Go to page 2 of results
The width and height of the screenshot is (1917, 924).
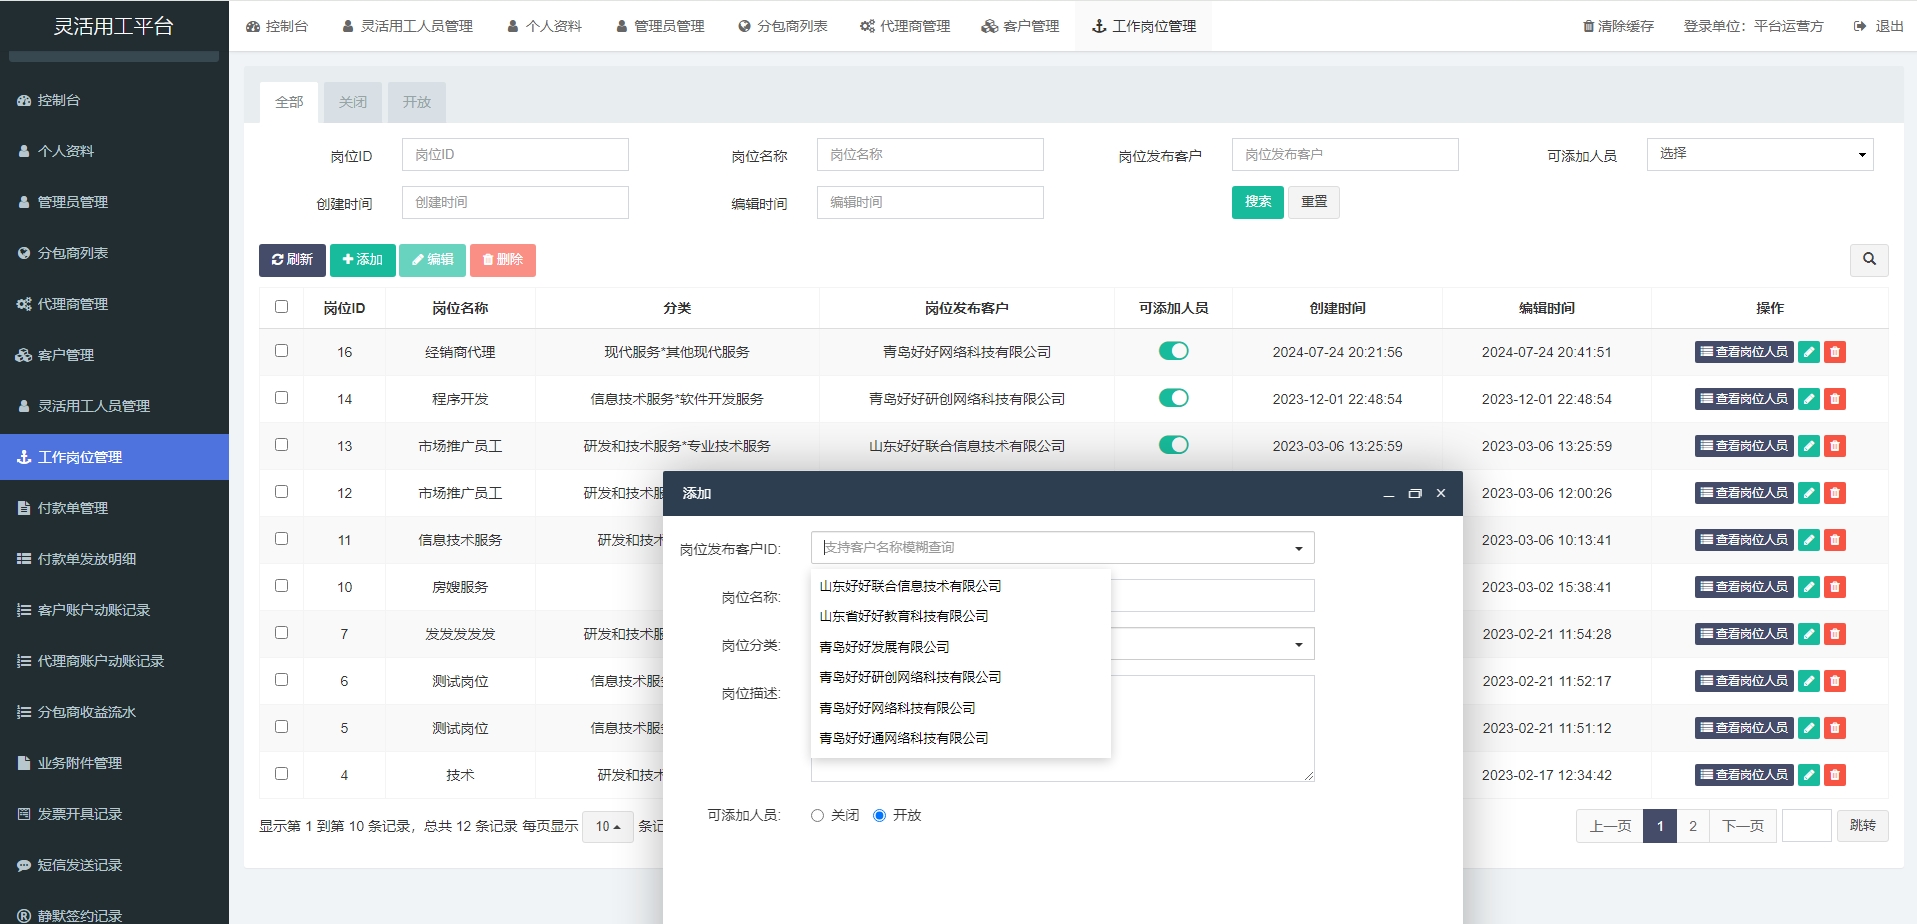coord(1692,826)
